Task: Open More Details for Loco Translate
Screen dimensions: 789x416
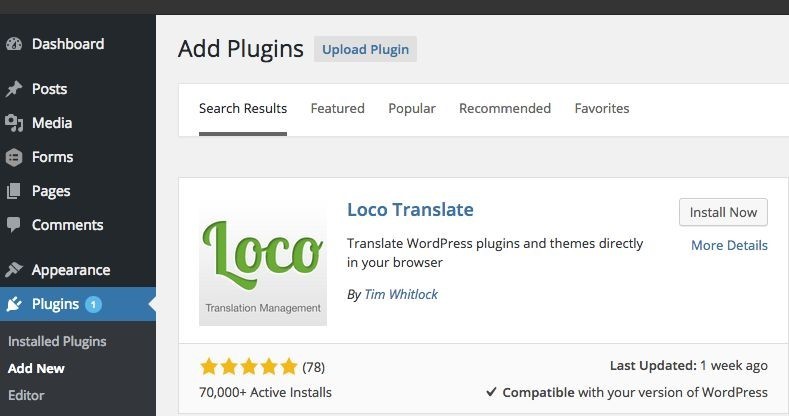Action: (x=729, y=245)
